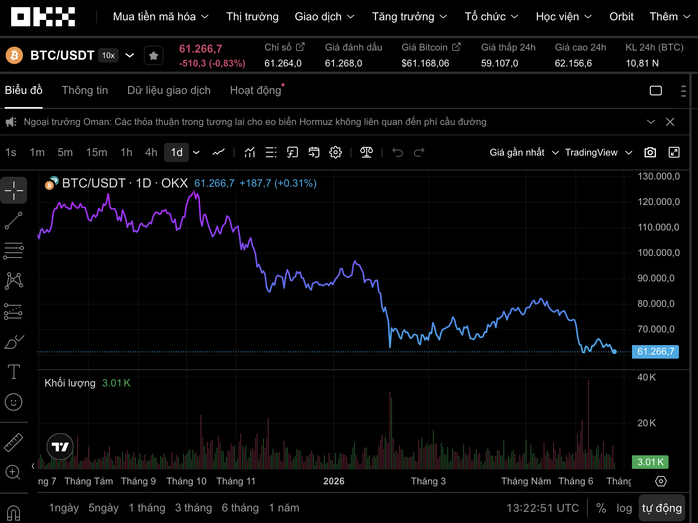Screen dimensions: 698x523
Task: Take a chart snapshot with the camera icon
Action: [650, 153]
